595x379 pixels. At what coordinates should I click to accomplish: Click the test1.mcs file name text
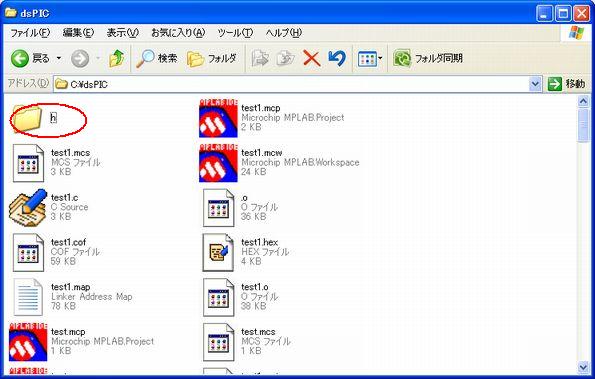(x=71, y=153)
